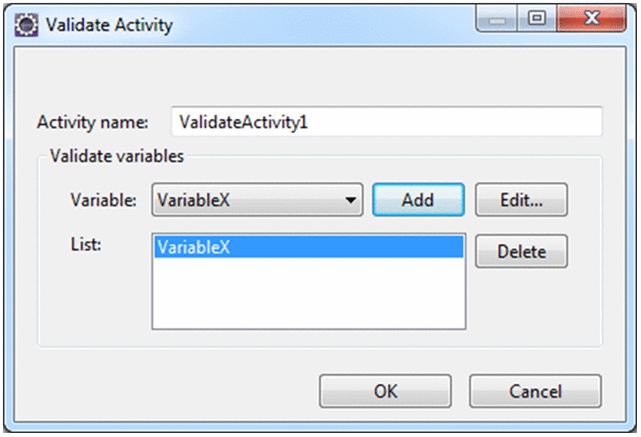
Task: Click the Activity name text field
Action: point(386,122)
